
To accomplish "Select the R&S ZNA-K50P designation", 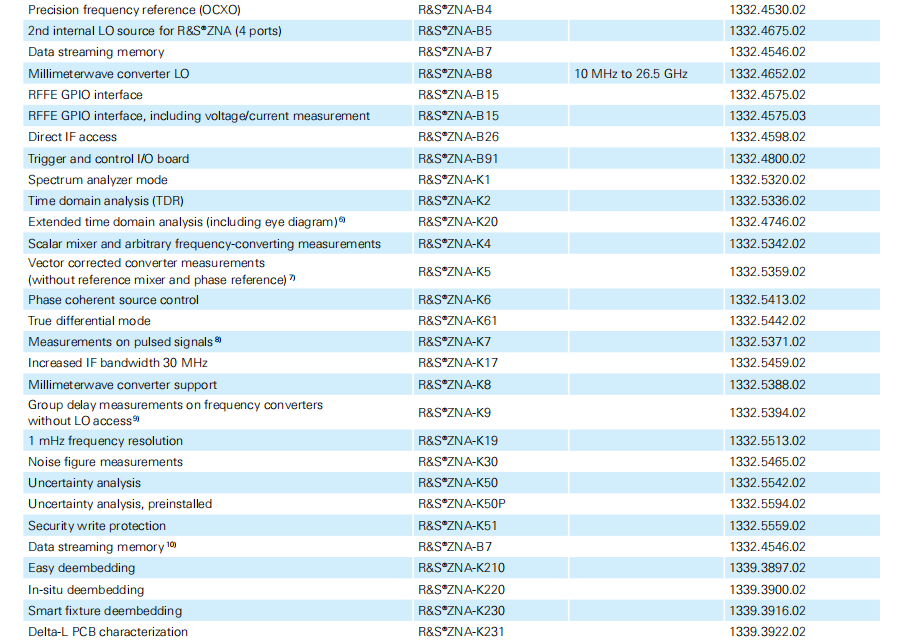I will click(x=462, y=504).
